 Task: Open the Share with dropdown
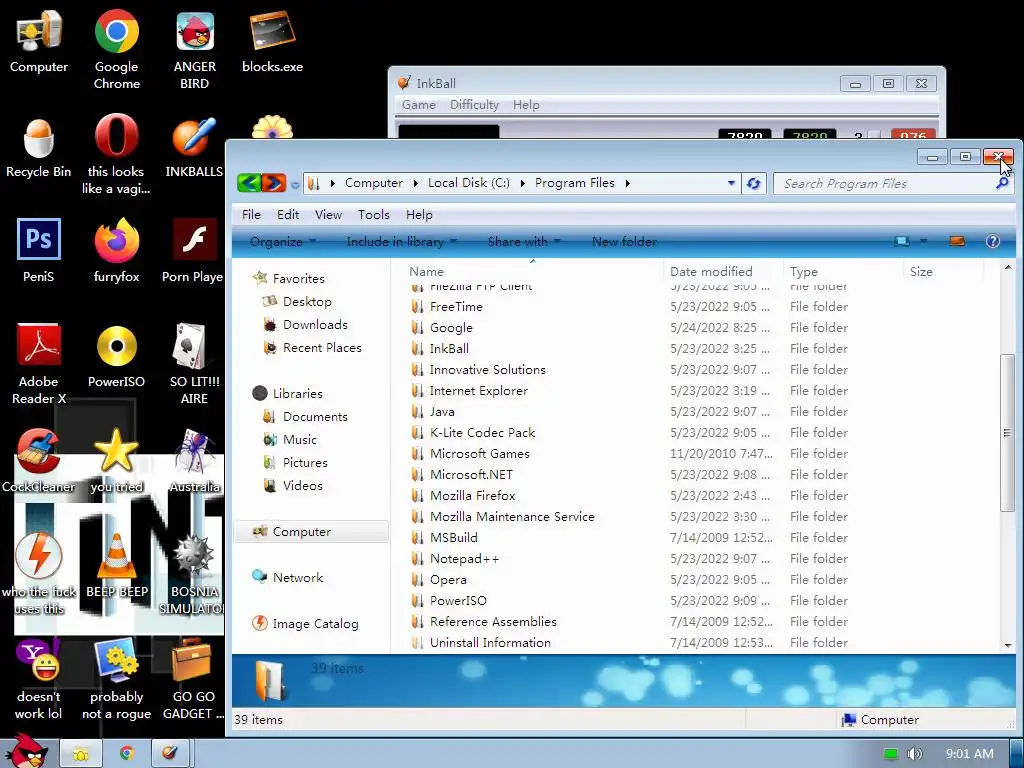click(524, 242)
